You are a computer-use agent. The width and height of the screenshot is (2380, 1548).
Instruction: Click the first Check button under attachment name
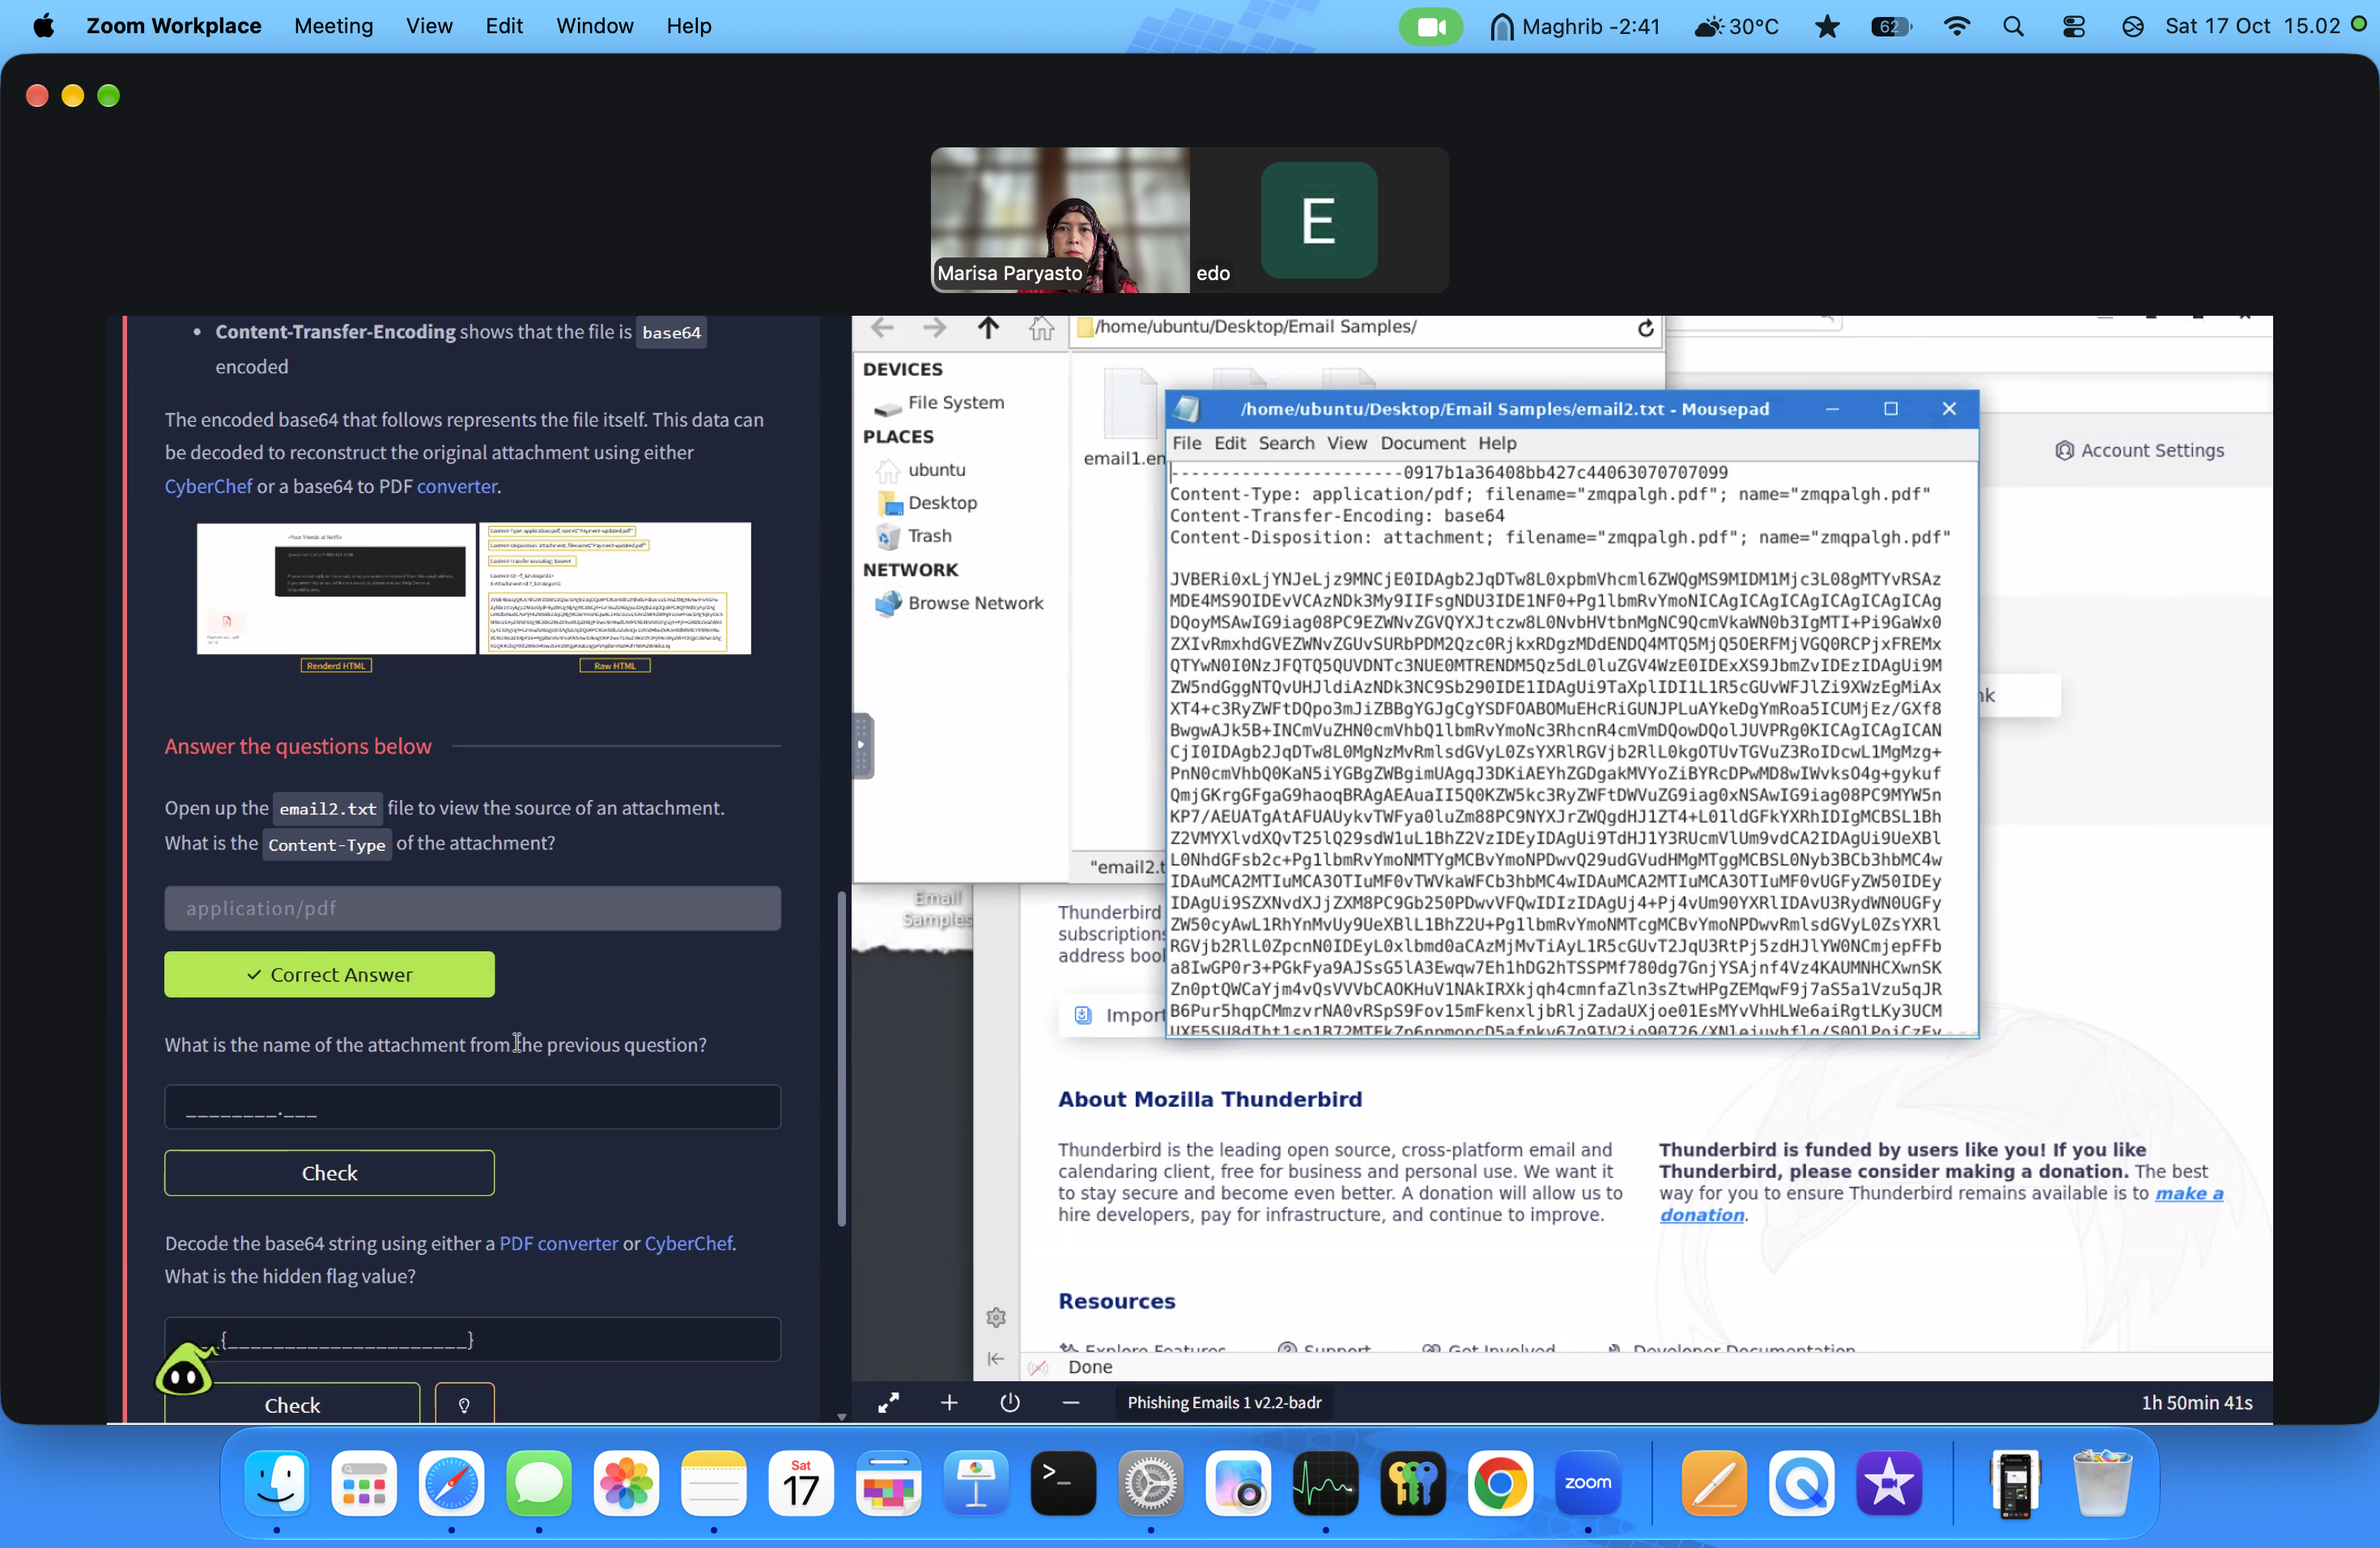point(329,1173)
